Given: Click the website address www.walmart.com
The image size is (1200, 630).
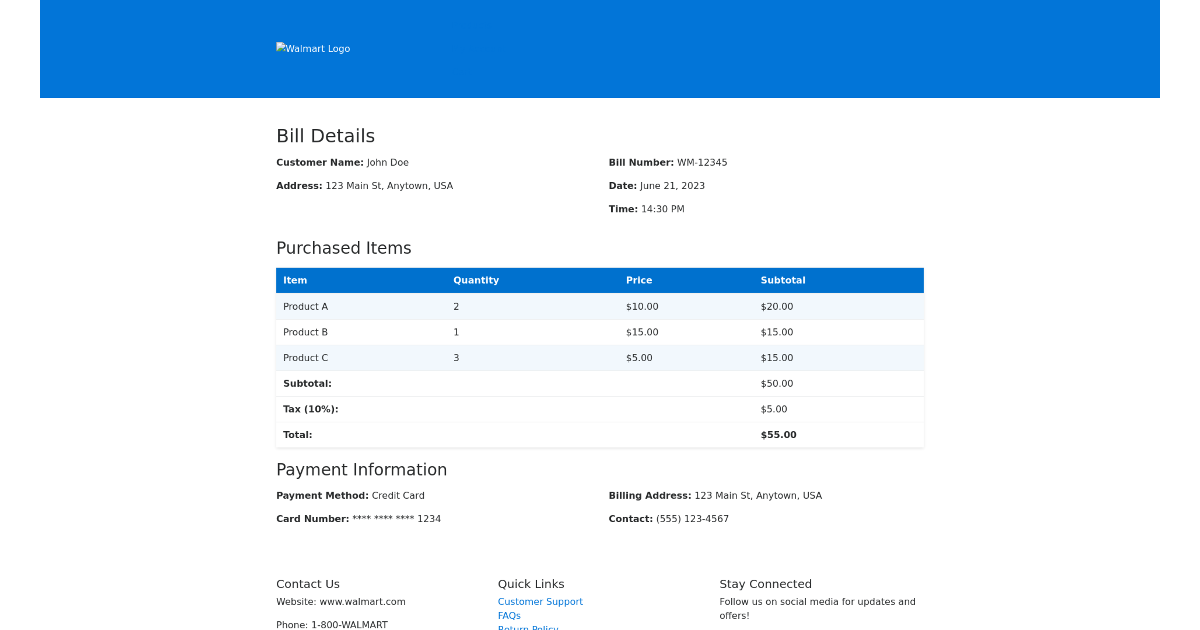Looking at the screenshot, I should pyautogui.click(x=362, y=601).
